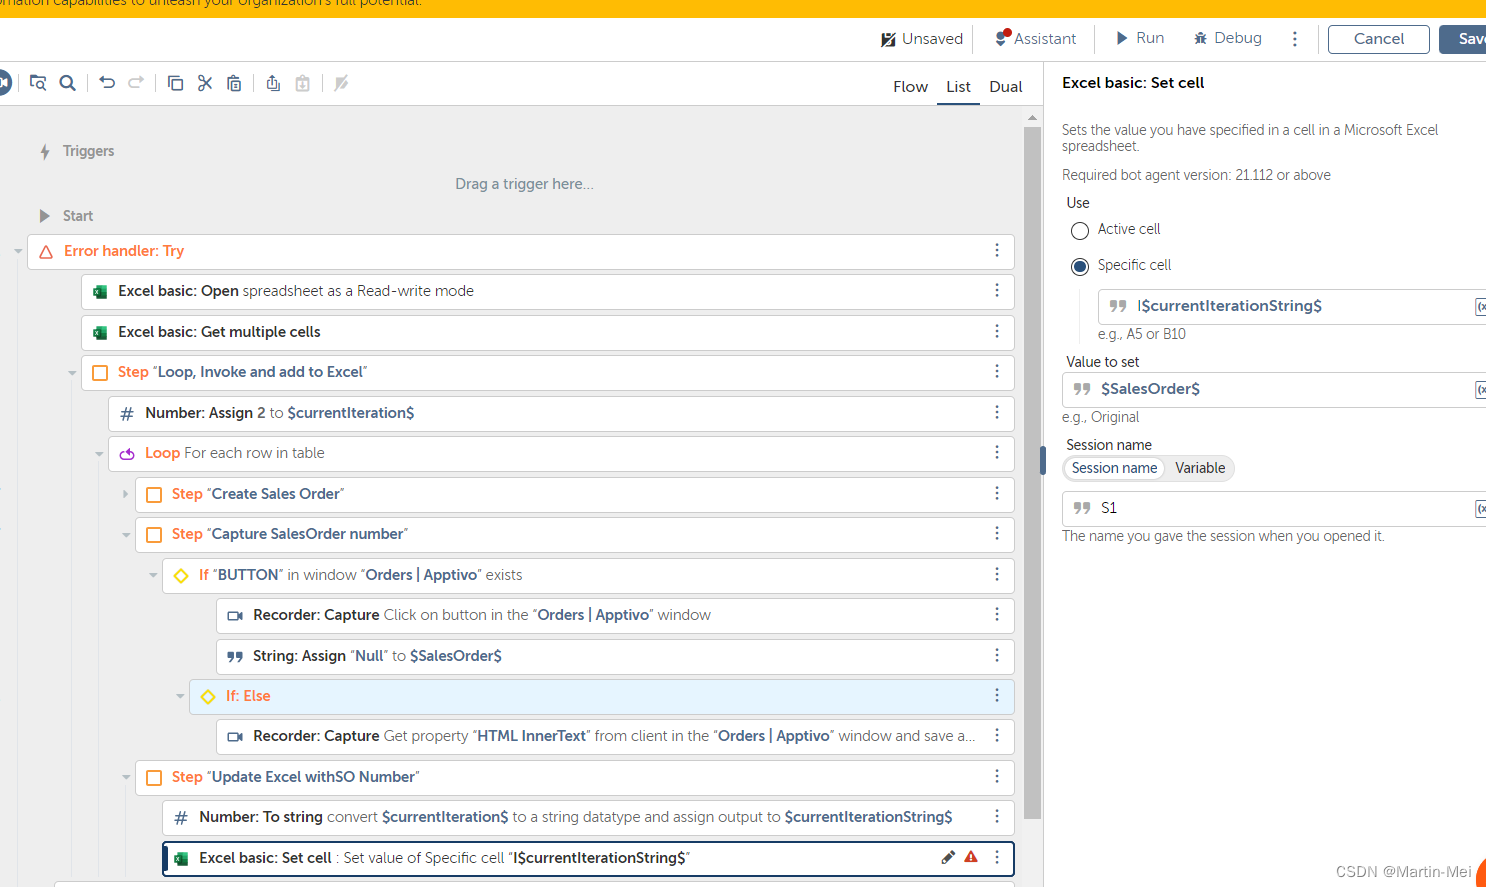Select the Recorder: Capture Get property action
The image size is (1486, 887).
coord(615,736)
